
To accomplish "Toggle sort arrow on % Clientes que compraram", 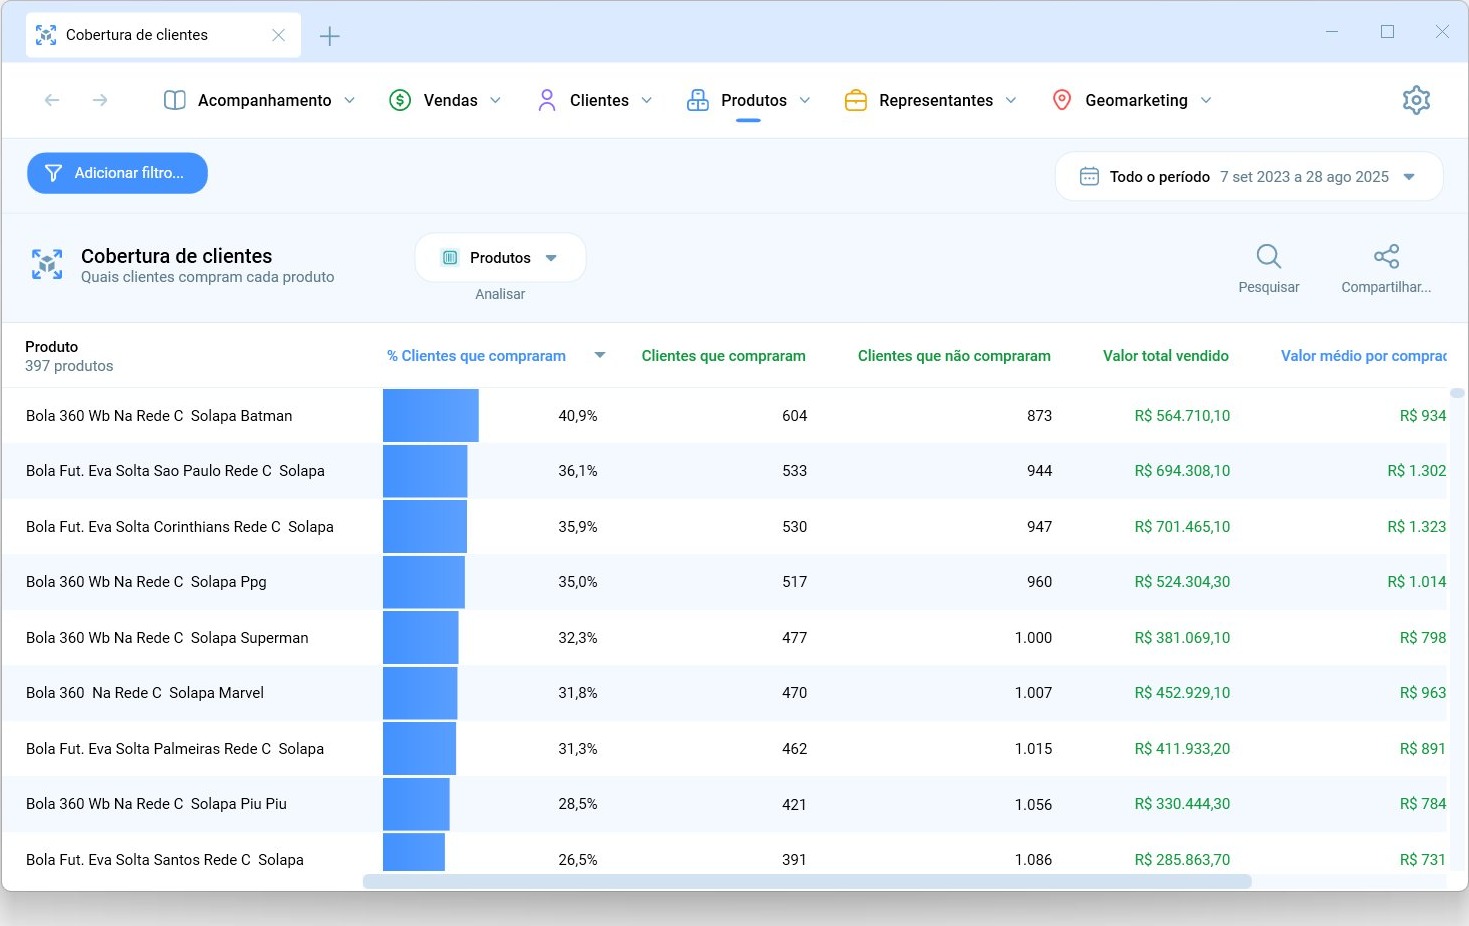I will (x=599, y=355).
